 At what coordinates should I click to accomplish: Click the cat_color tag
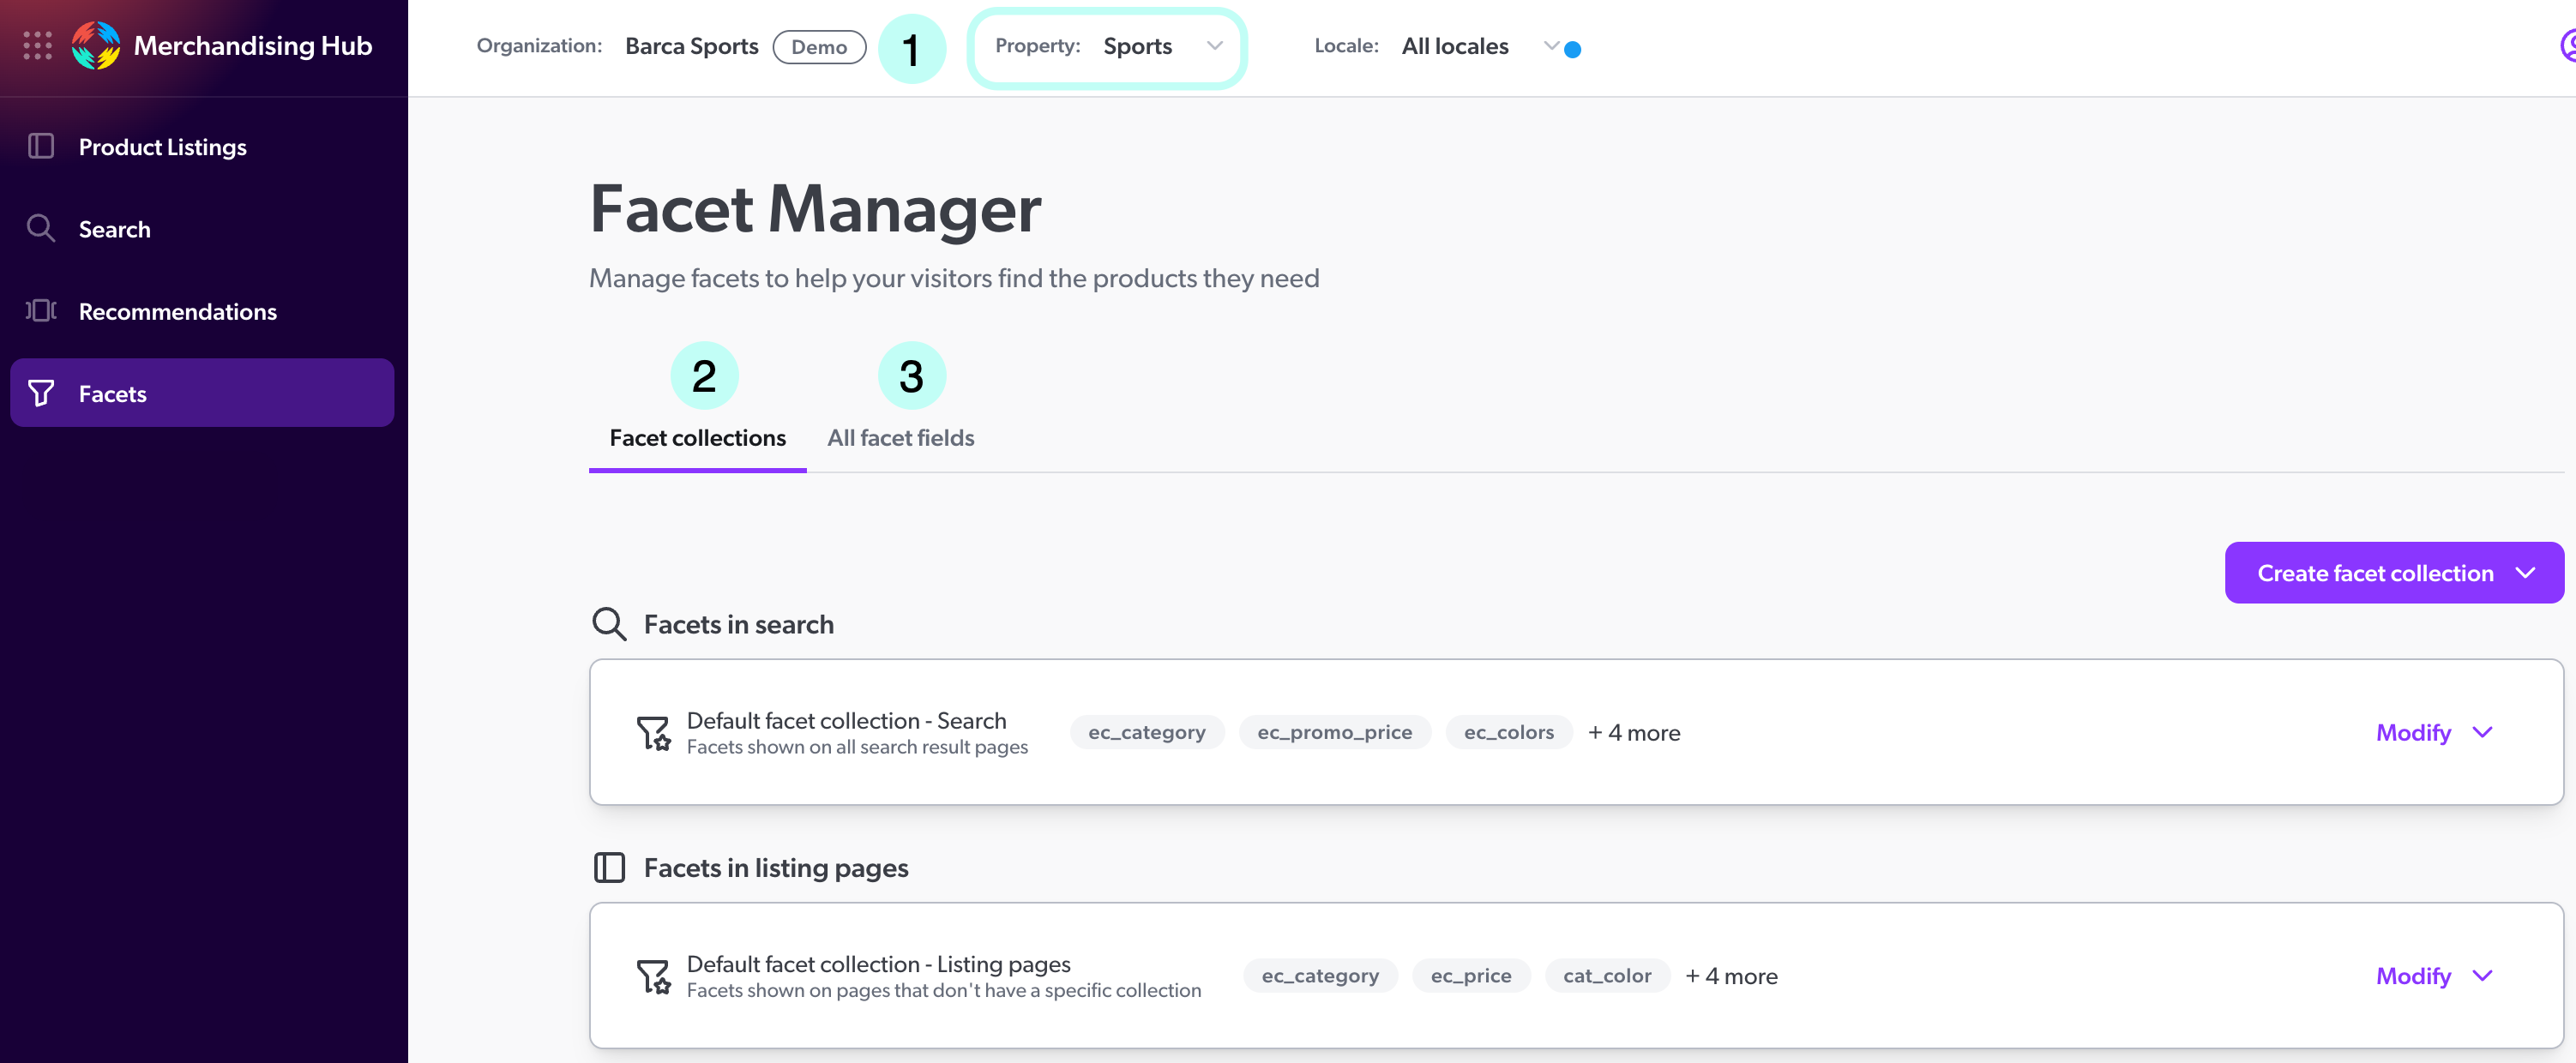(1607, 976)
